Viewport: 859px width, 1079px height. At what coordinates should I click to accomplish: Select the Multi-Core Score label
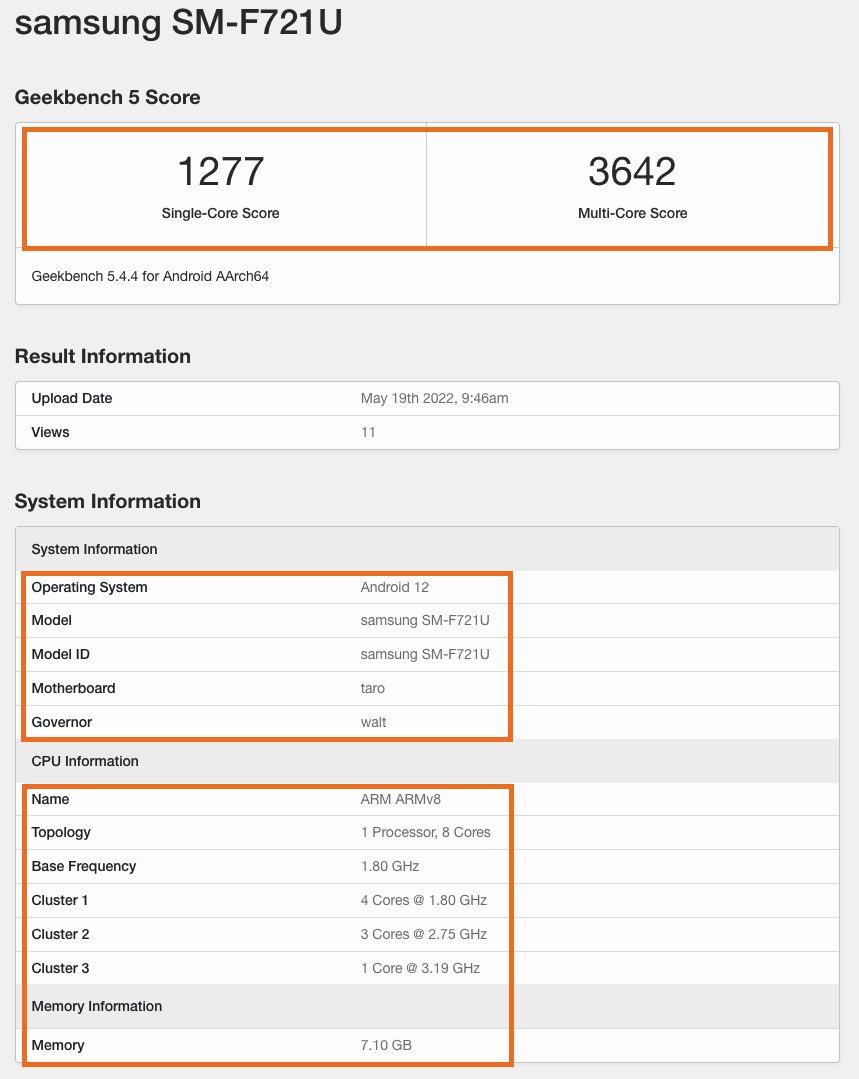click(632, 213)
